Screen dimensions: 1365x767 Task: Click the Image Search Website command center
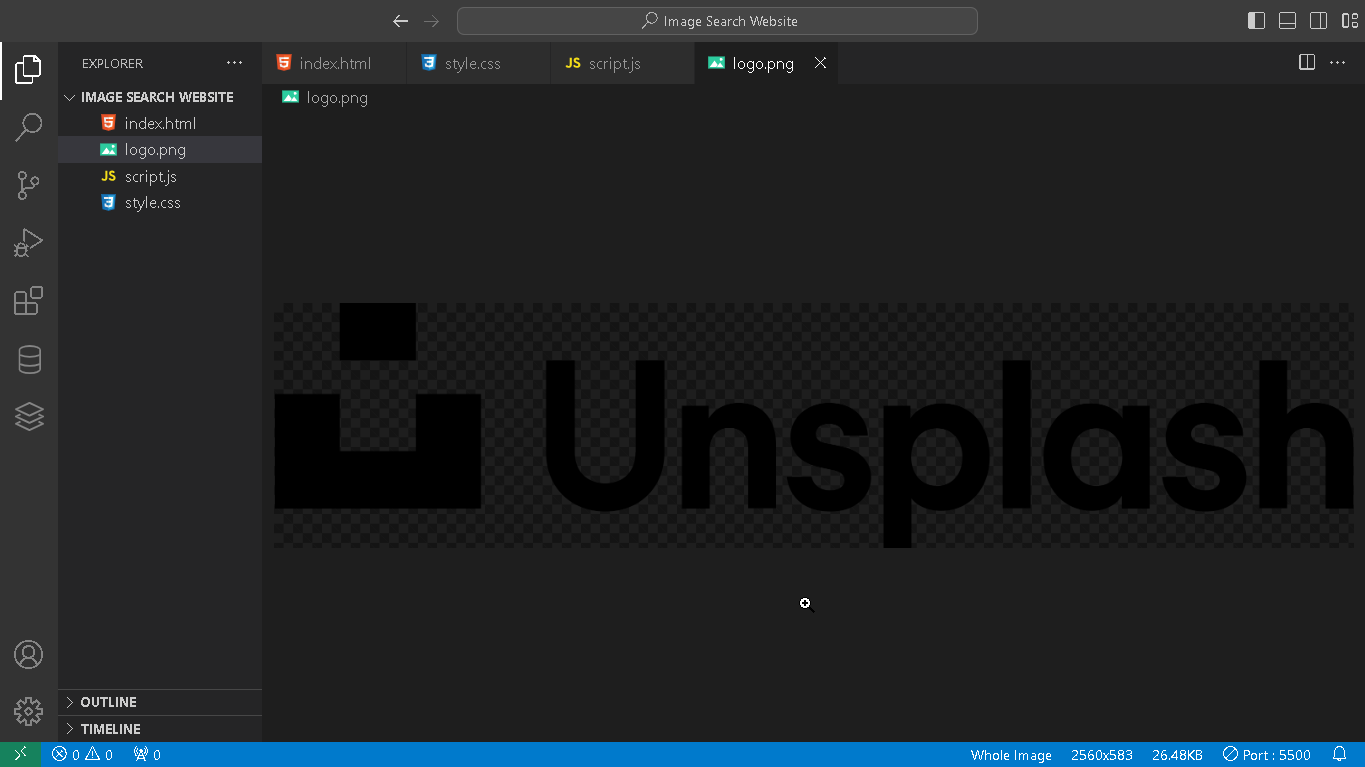(x=717, y=21)
